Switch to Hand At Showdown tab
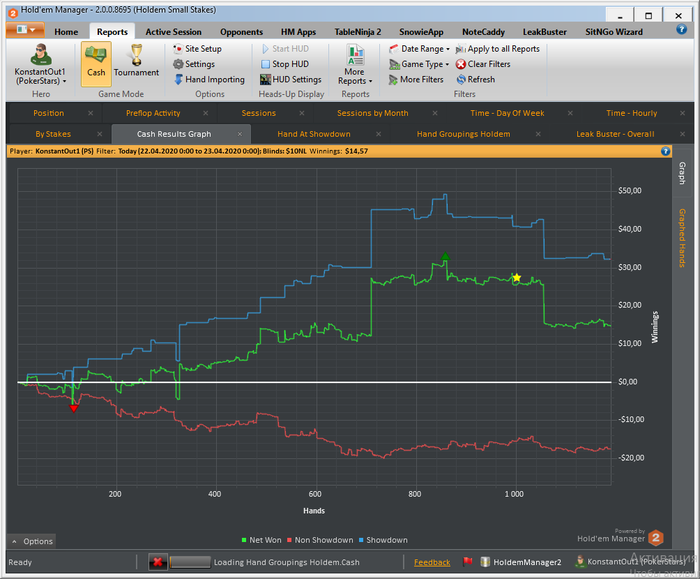700x579 pixels. pyautogui.click(x=314, y=134)
